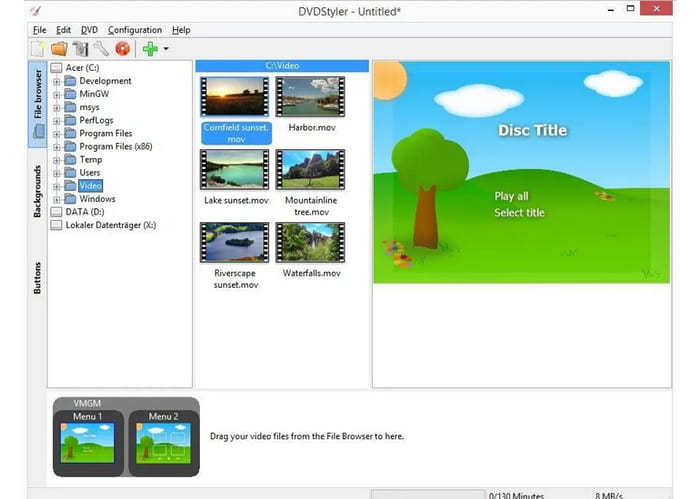The width and height of the screenshot is (700, 499).
Task: Select the Lake sunset.mov thumbnail
Action: pyautogui.click(x=235, y=170)
